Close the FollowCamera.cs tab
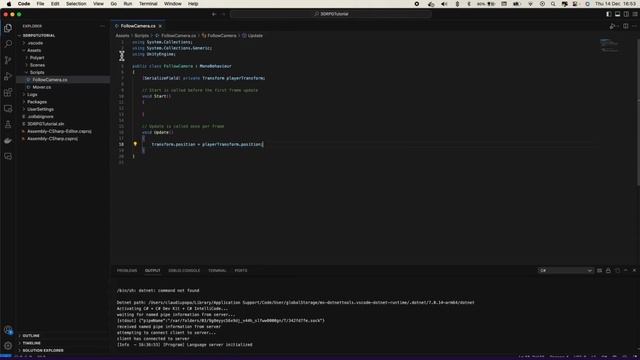Viewport: 640px width, 360px height. [x=160, y=26]
